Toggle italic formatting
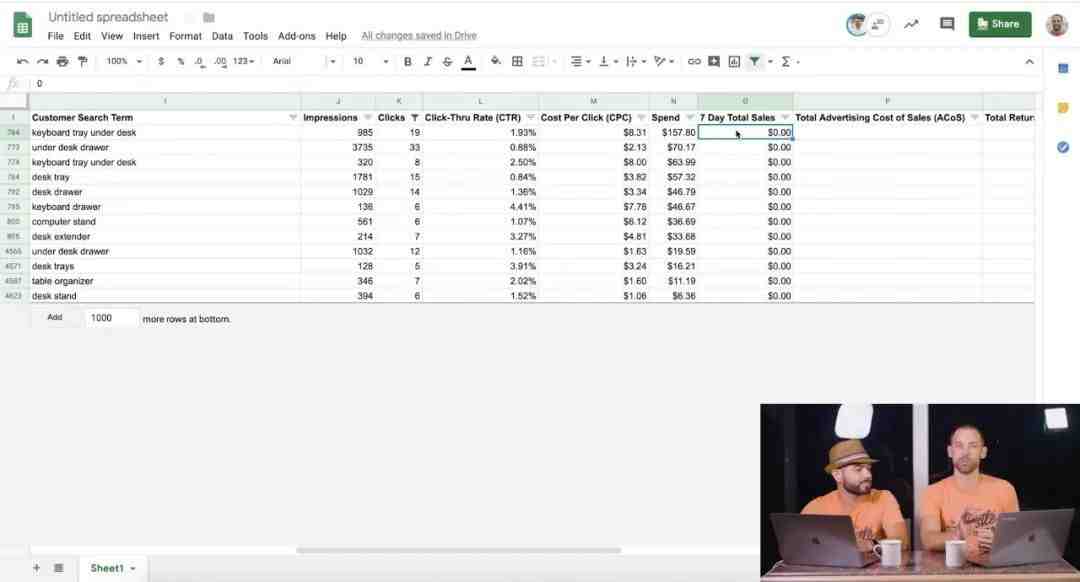Viewport: 1080px width, 582px height. click(x=428, y=61)
